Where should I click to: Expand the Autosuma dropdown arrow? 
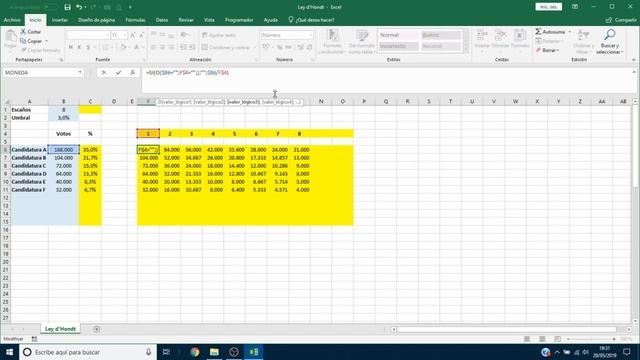click(x=570, y=31)
